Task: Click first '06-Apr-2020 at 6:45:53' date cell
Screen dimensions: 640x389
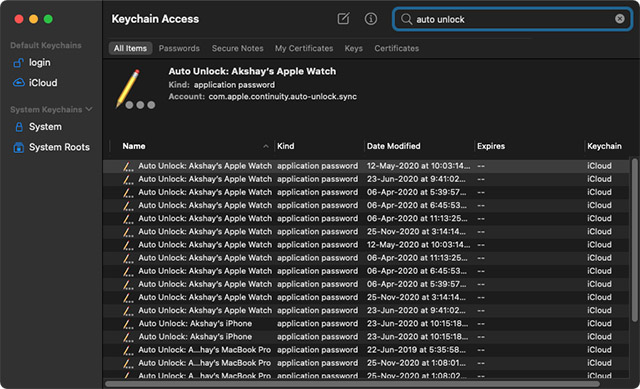Action: tap(416, 205)
